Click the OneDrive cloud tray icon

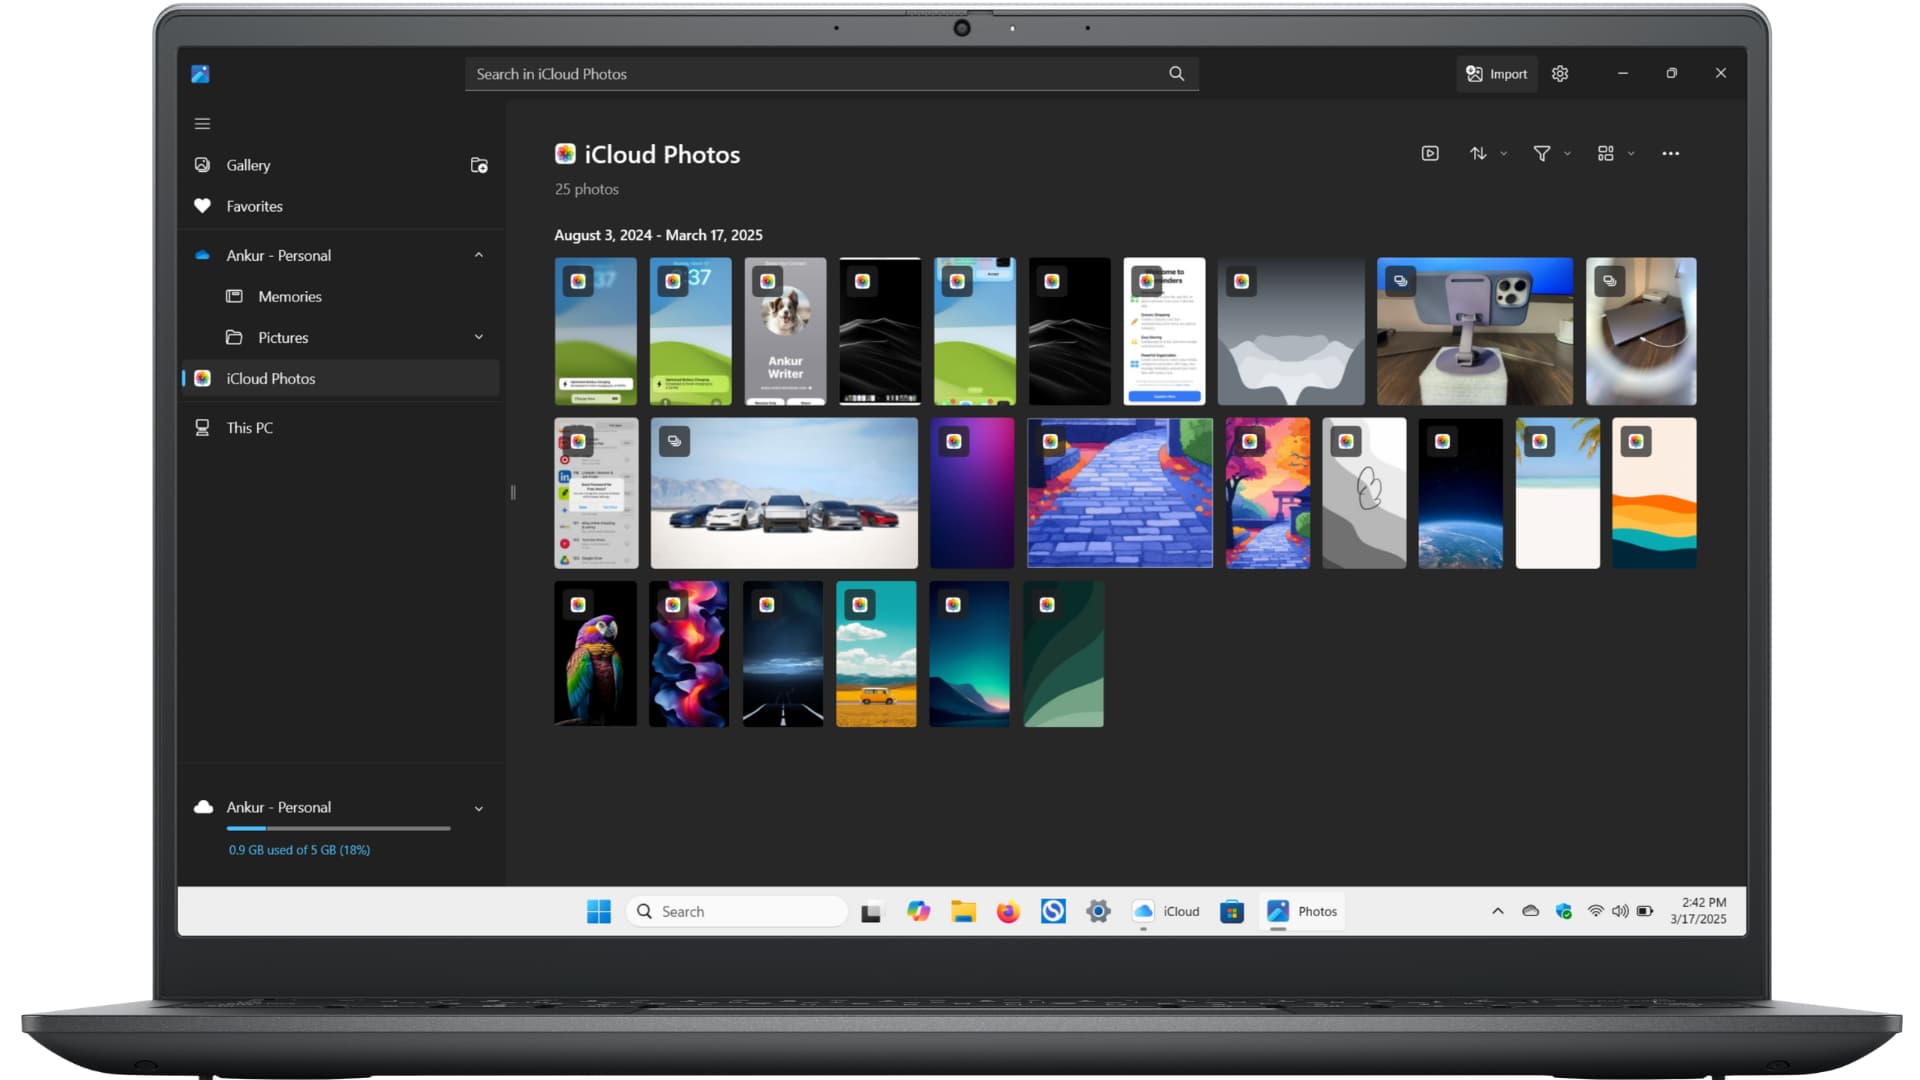pyautogui.click(x=1530, y=912)
